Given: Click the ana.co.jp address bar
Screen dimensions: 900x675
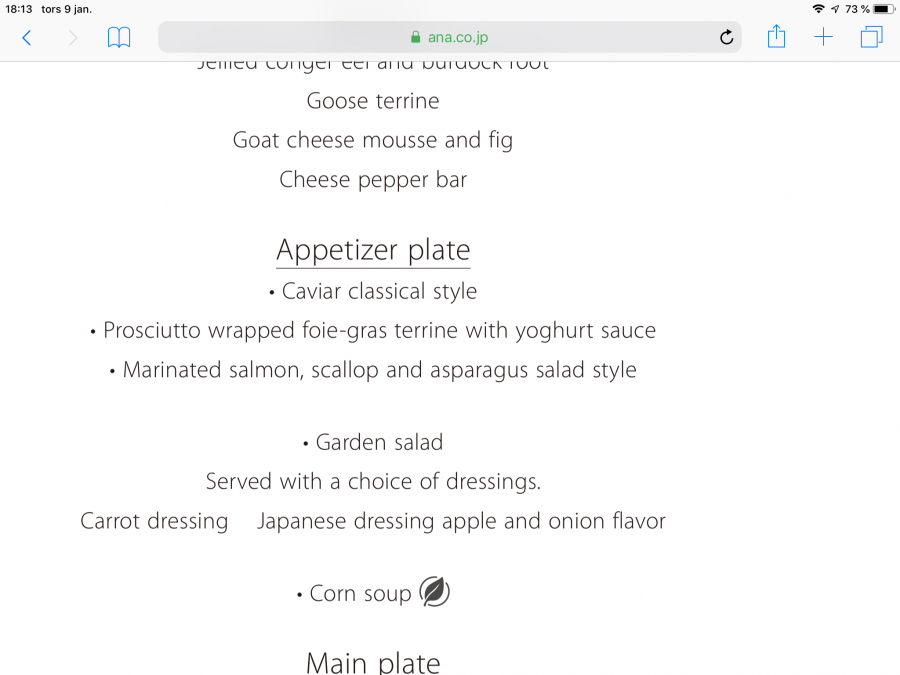Looking at the screenshot, I should [x=450, y=38].
